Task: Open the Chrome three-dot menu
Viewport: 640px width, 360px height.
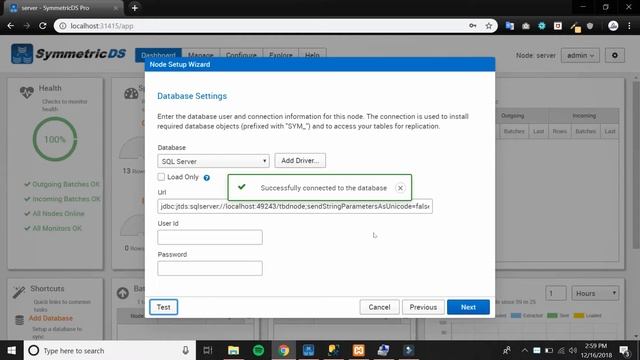Action: [x=629, y=26]
